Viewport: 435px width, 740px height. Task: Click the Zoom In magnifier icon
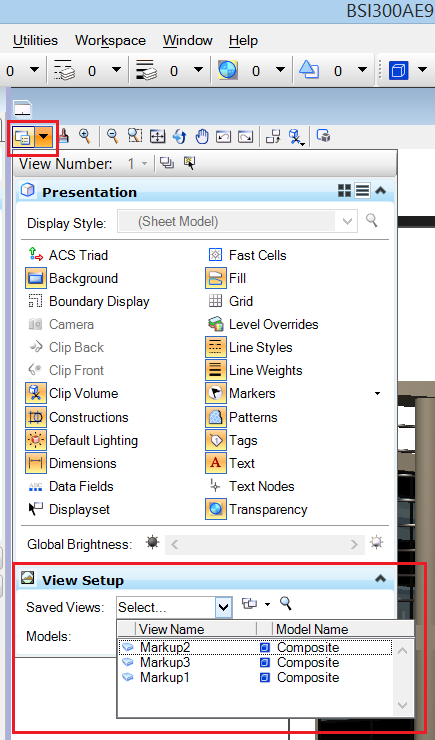click(x=84, y=136)
